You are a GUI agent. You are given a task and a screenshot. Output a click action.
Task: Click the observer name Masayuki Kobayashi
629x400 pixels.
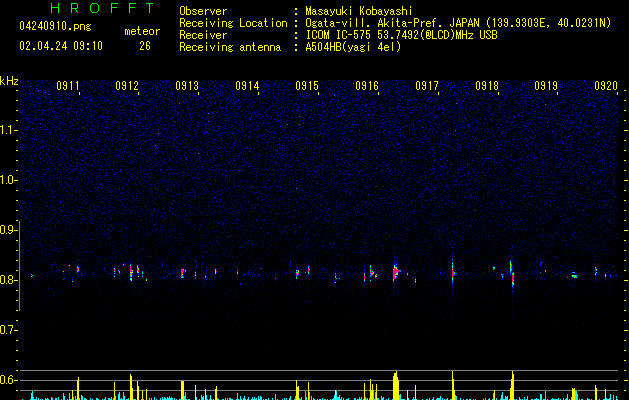359,11
